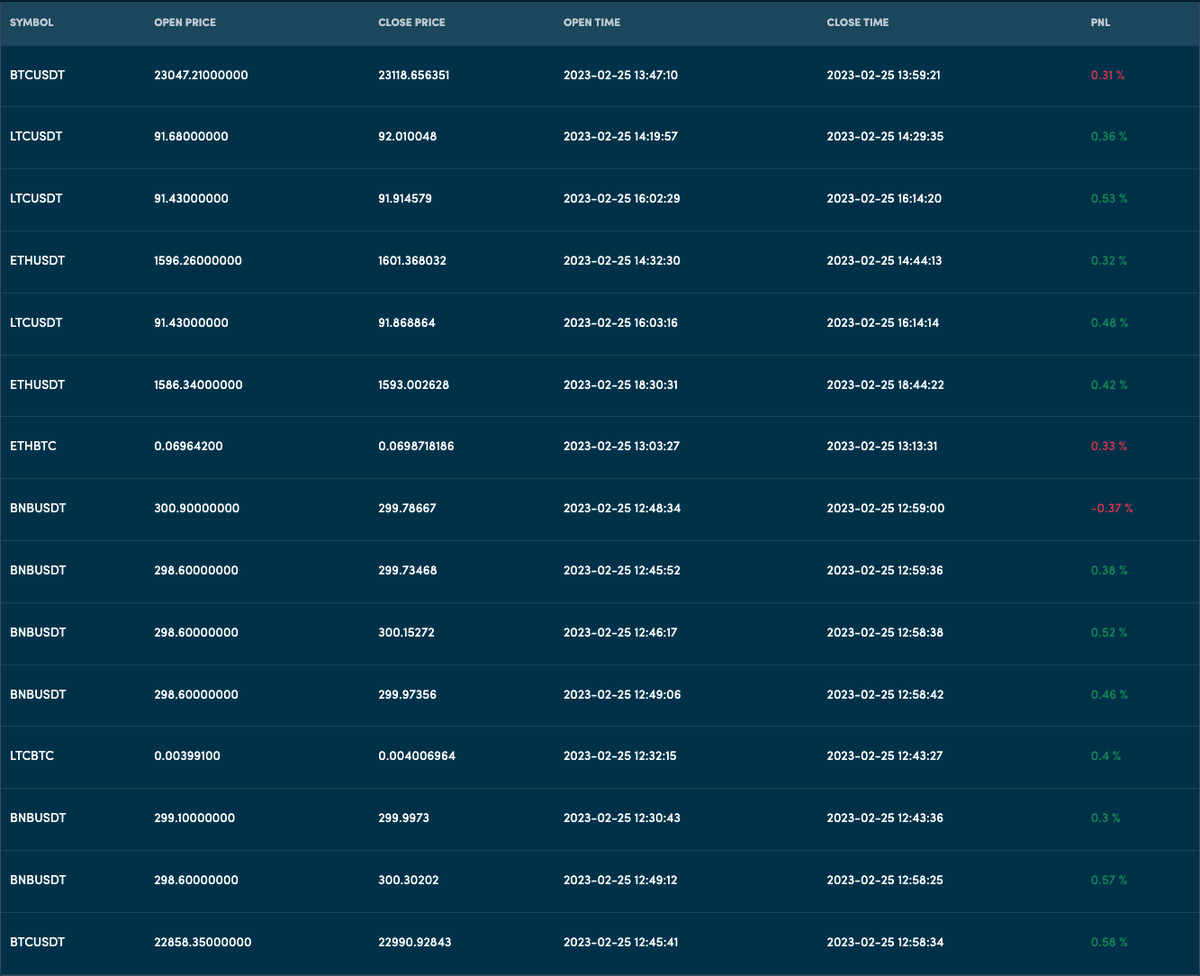Click the red 0.31 % PNL value

click(1108, 75)
